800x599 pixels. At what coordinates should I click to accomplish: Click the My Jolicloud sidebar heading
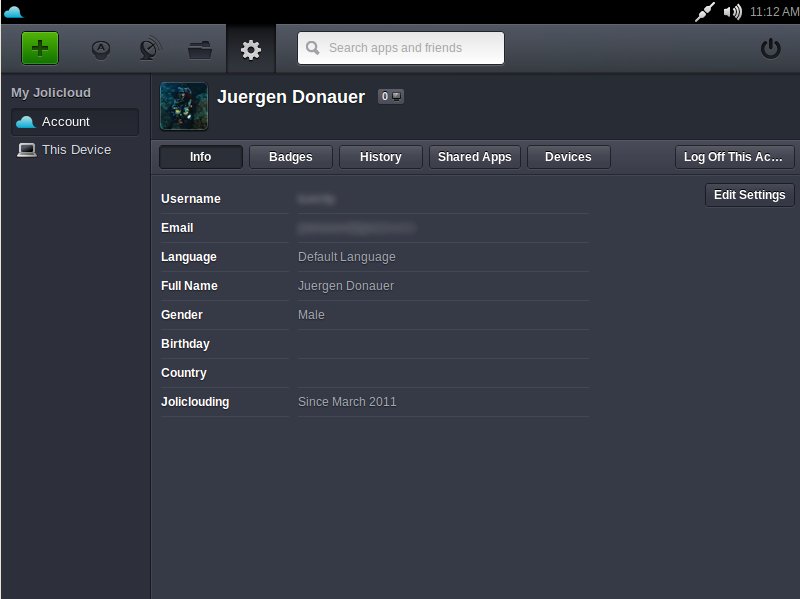click(51, 93)
